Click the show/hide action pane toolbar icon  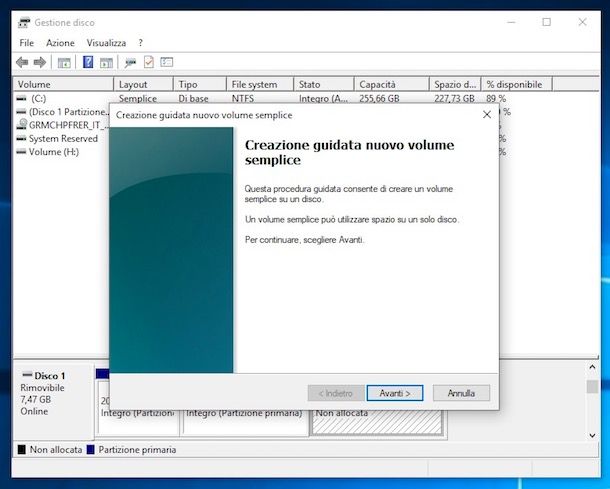pos(106,62)
